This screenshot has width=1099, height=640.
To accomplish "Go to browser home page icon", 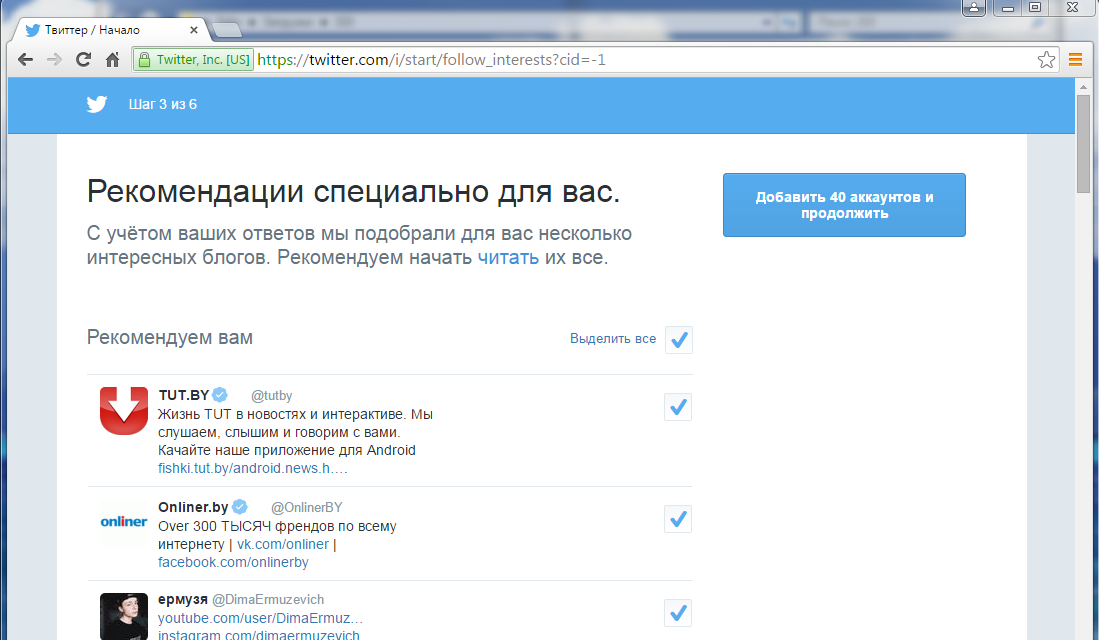I will pos(113,60).
